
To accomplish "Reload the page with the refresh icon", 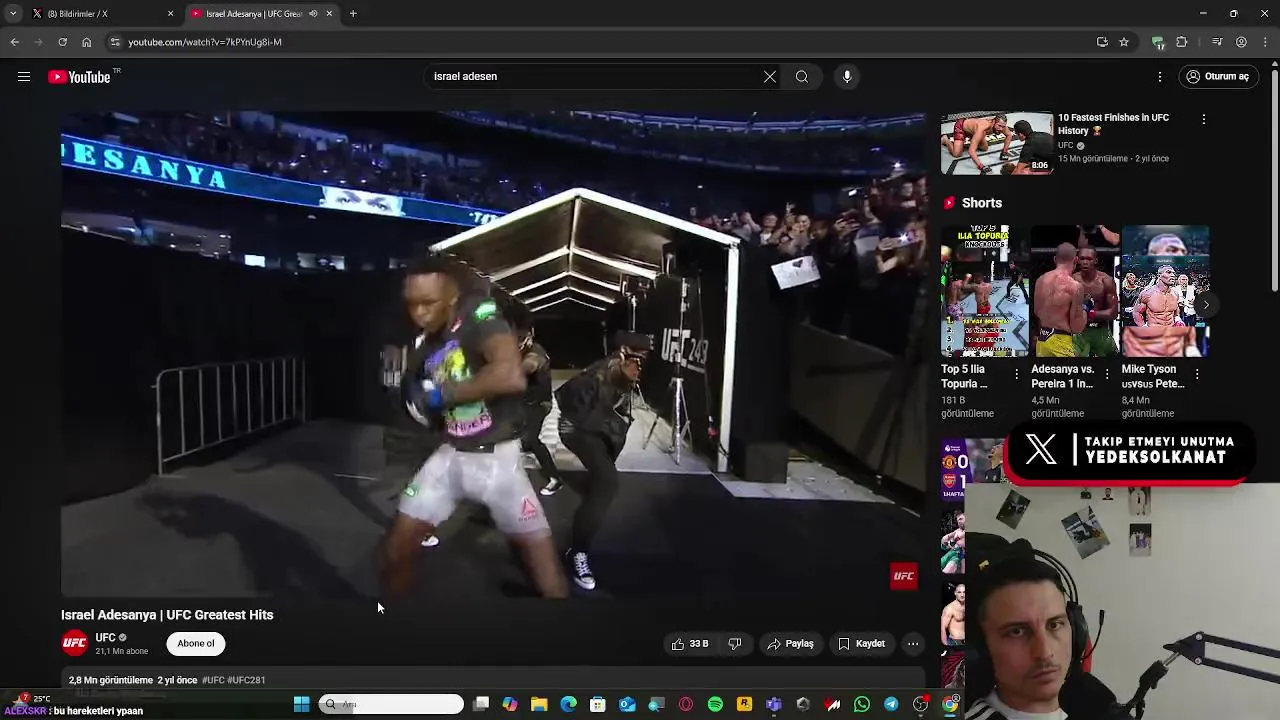I will pos(62,42).
